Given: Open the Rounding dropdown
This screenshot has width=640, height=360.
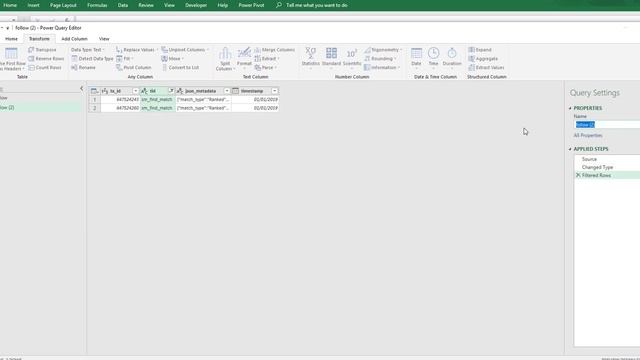Looking at the screenshot, I should [380, 59].
